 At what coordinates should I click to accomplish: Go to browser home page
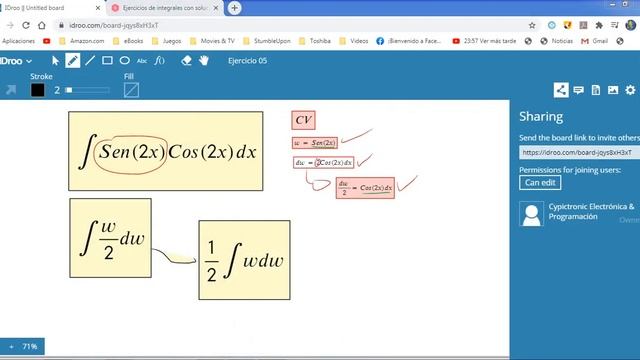pyautogui.click(x=42, y=25)
